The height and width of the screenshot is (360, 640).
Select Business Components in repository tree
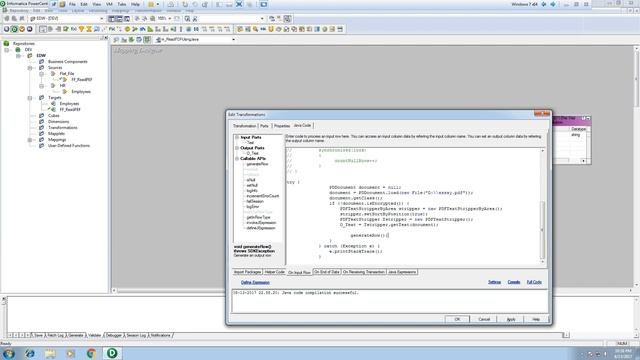pyautogui.click(x=68, y=62)
